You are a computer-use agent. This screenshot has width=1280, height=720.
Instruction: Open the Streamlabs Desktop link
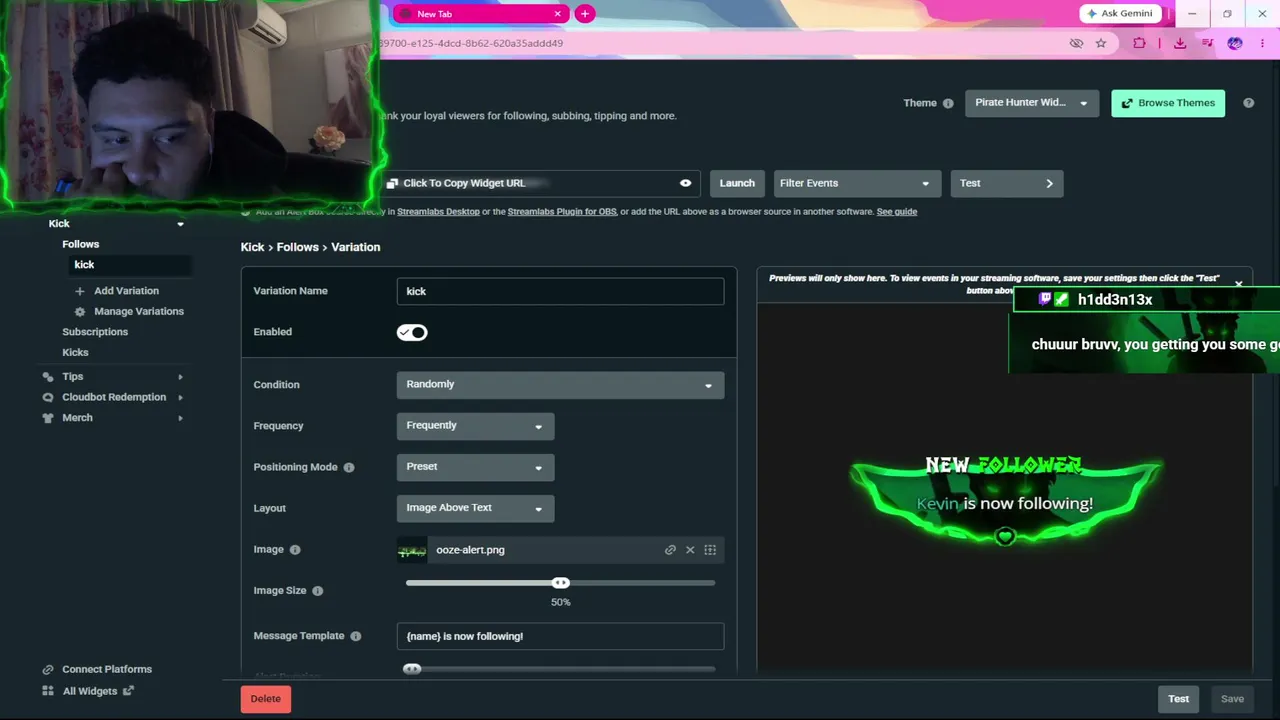coord(438,212)
